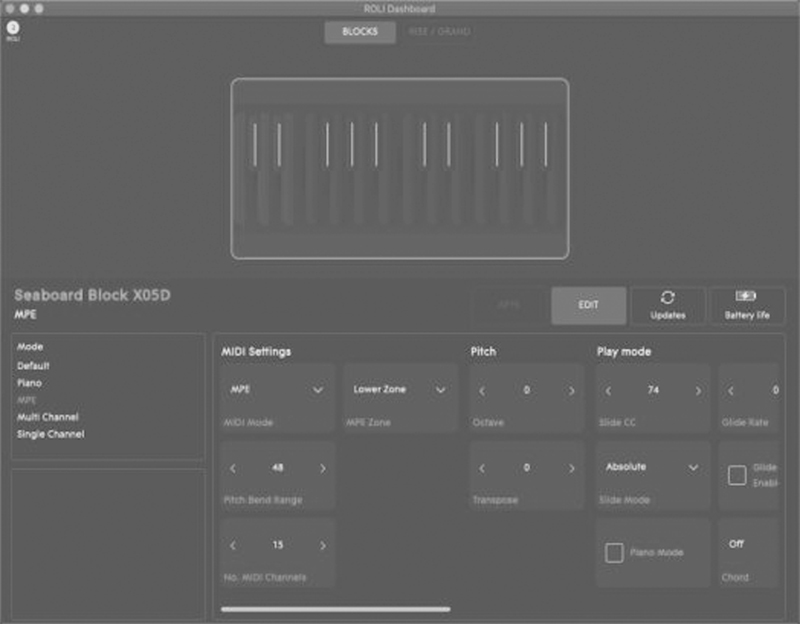The width and height of the screenshot is (800, 624).
Task: Increase No. MIDI Channels value
Action: [322, 545]
